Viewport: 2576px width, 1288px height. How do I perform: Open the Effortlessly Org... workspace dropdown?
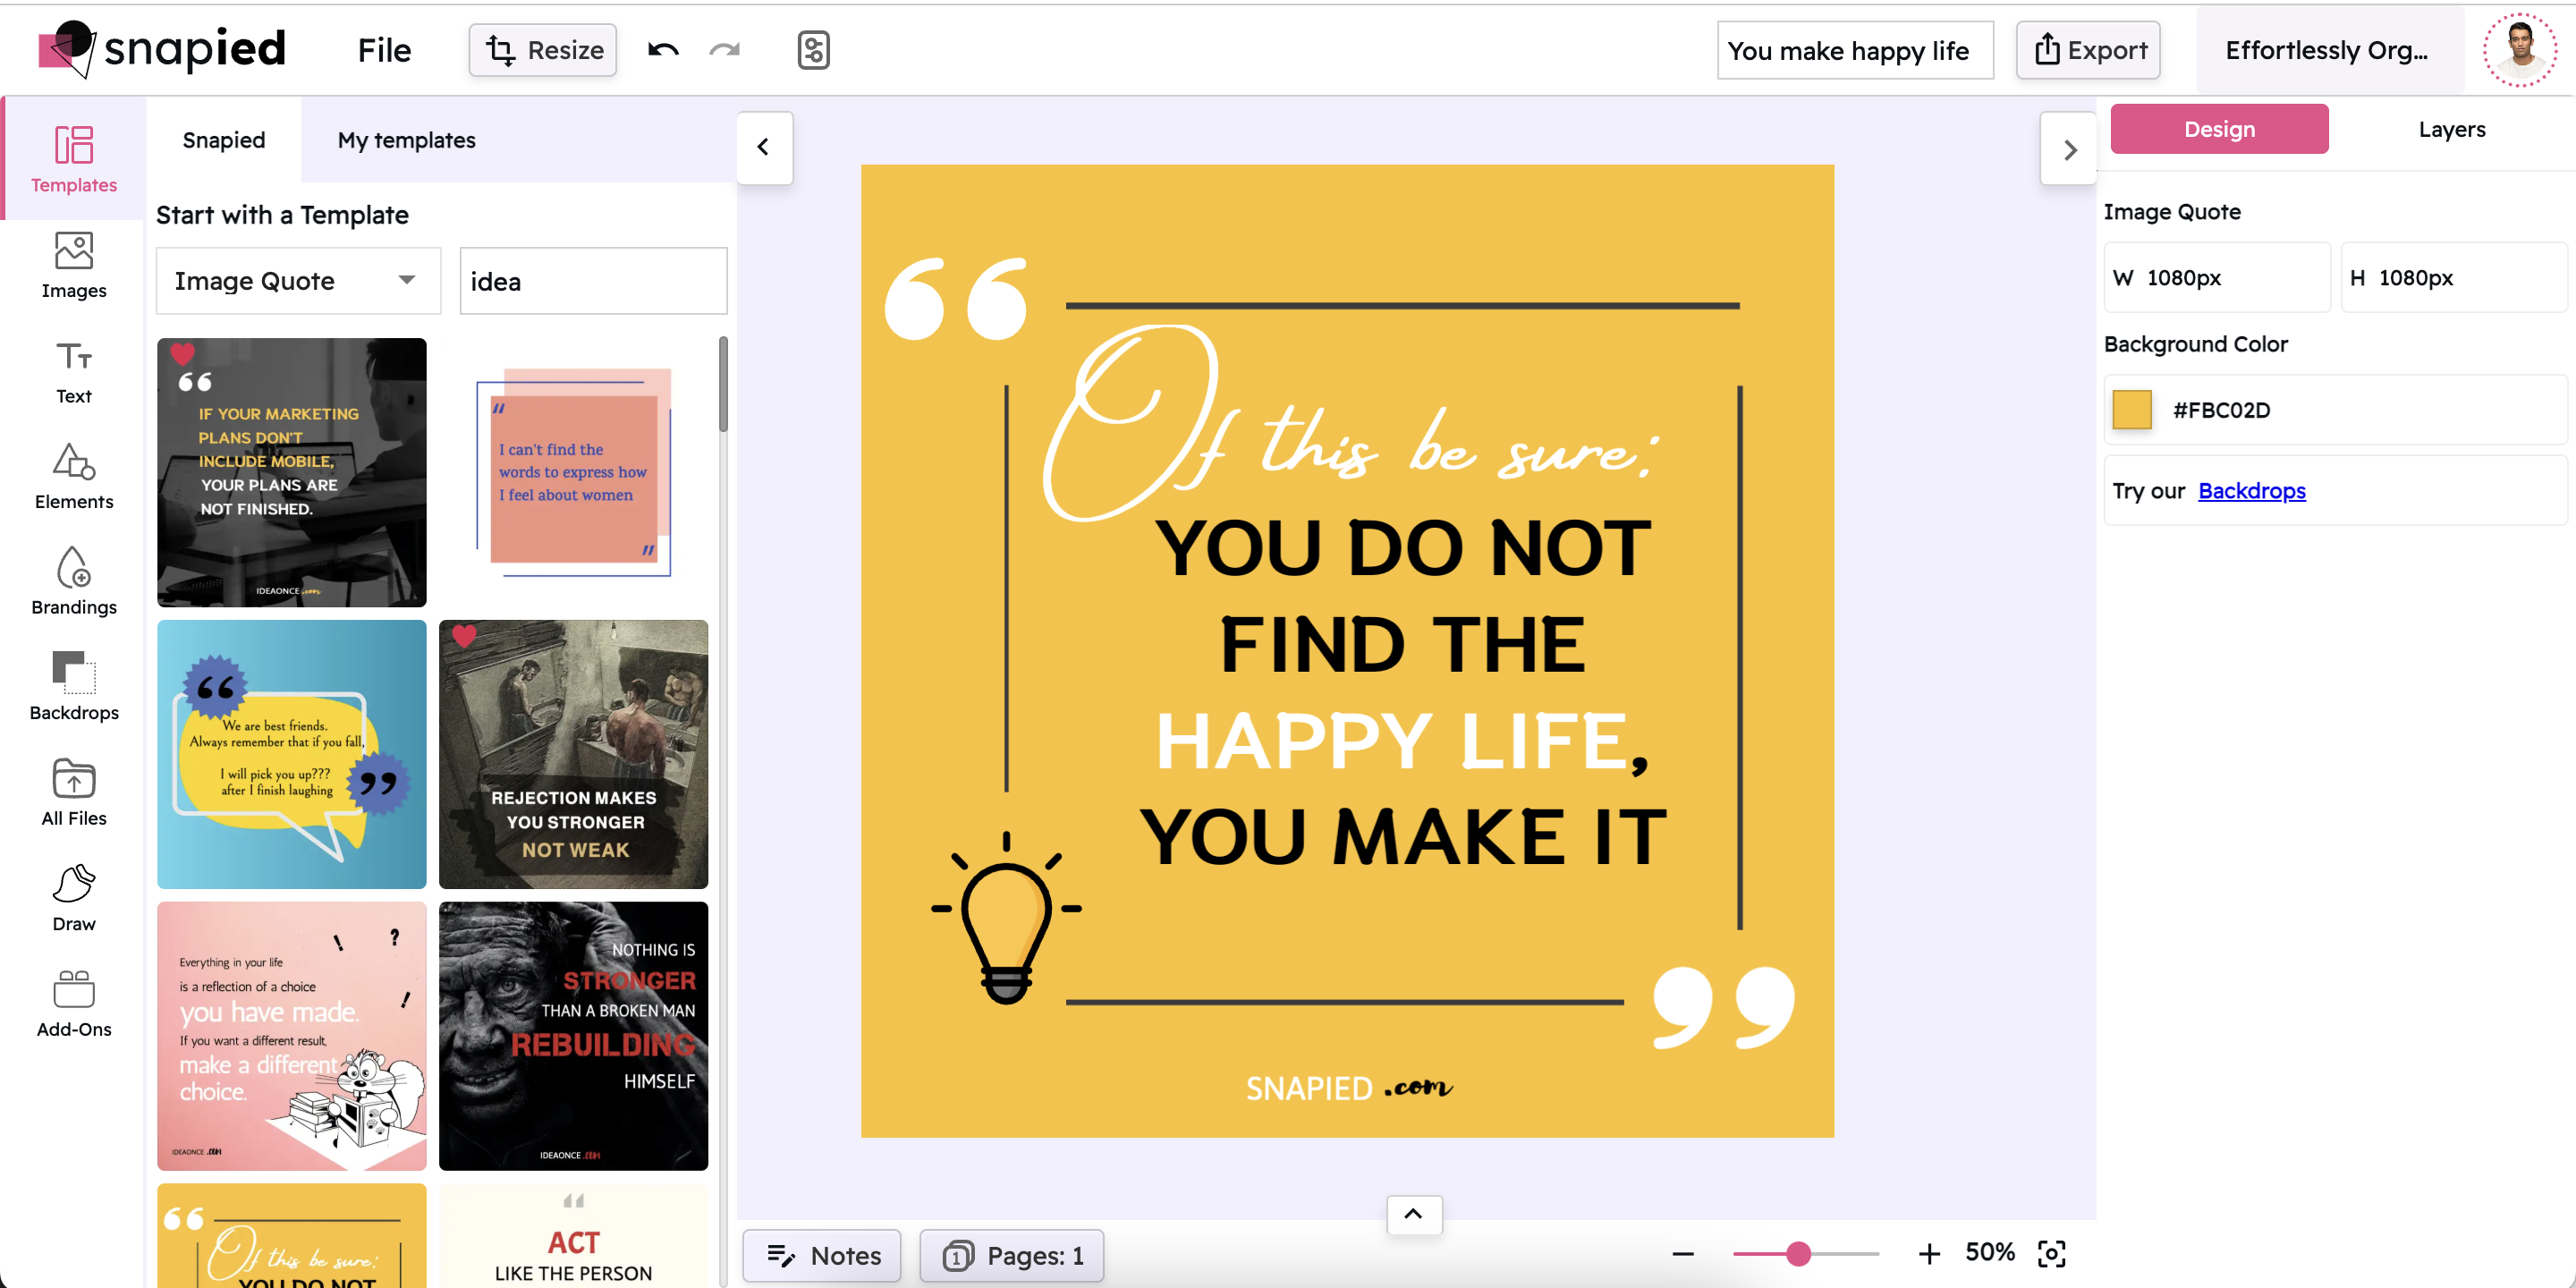(2329, 50)
